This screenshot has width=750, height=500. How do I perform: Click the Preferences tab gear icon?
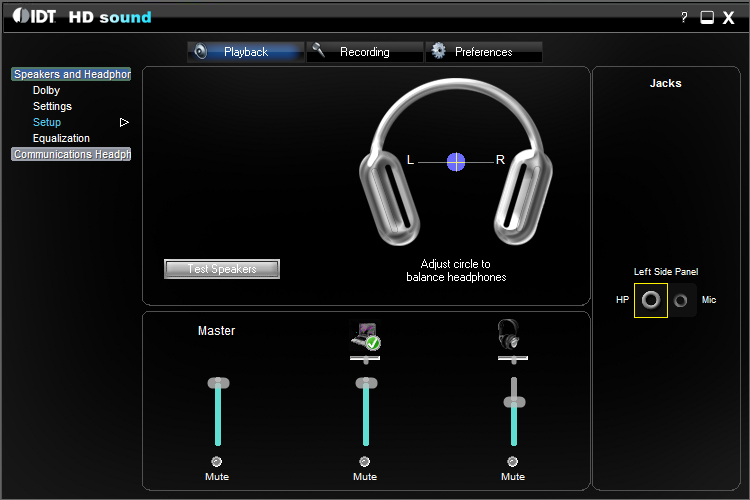coord(438,50)
